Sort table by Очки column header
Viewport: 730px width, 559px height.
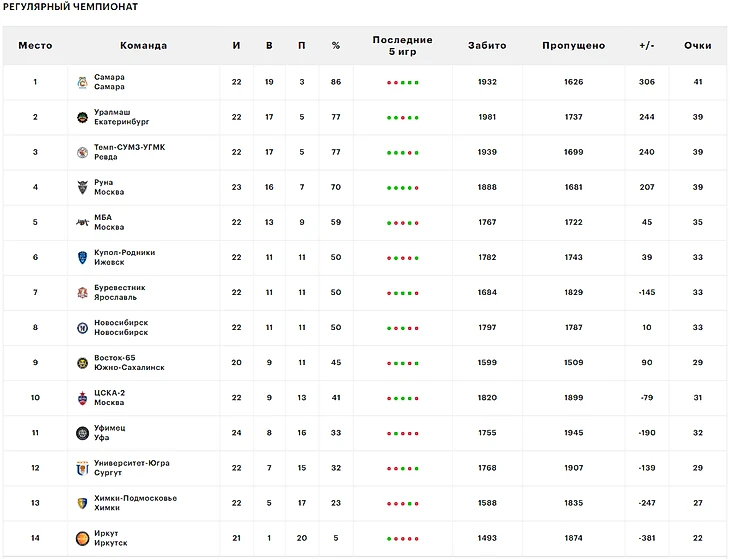coord(697,46)
